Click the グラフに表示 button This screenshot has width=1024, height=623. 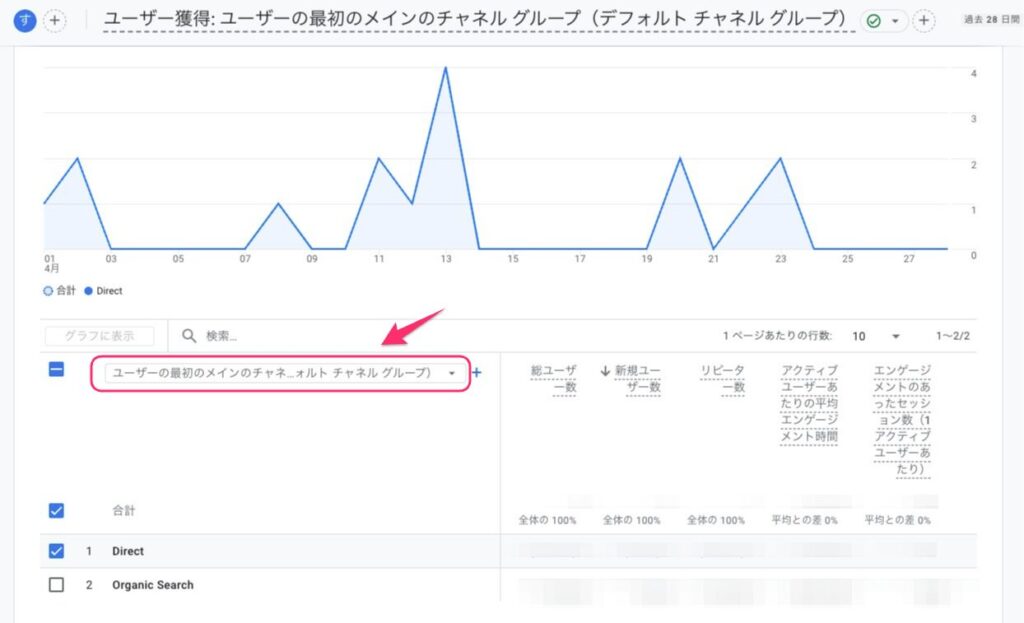point(100,337)
